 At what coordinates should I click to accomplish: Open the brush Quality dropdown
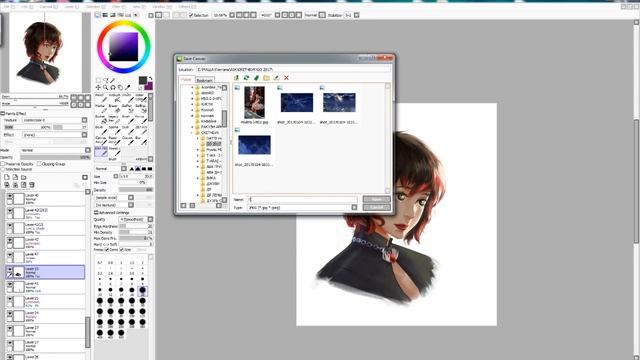150,220
